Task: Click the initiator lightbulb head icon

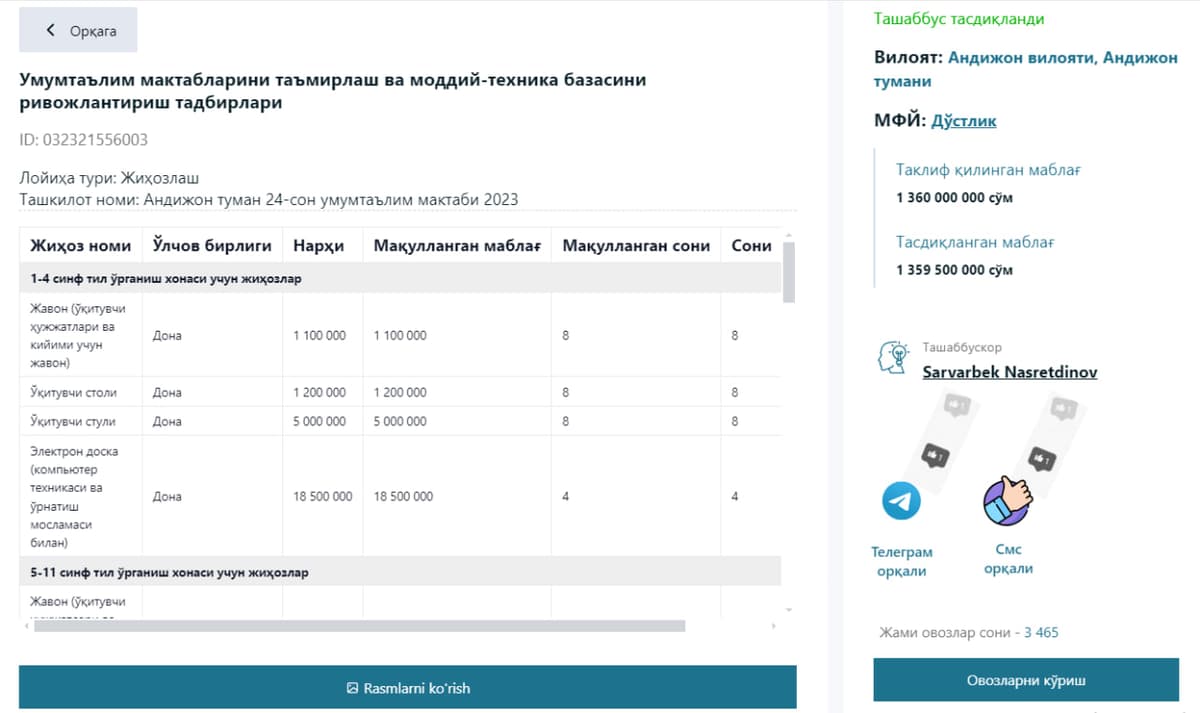Action: [x=891, y=359]
